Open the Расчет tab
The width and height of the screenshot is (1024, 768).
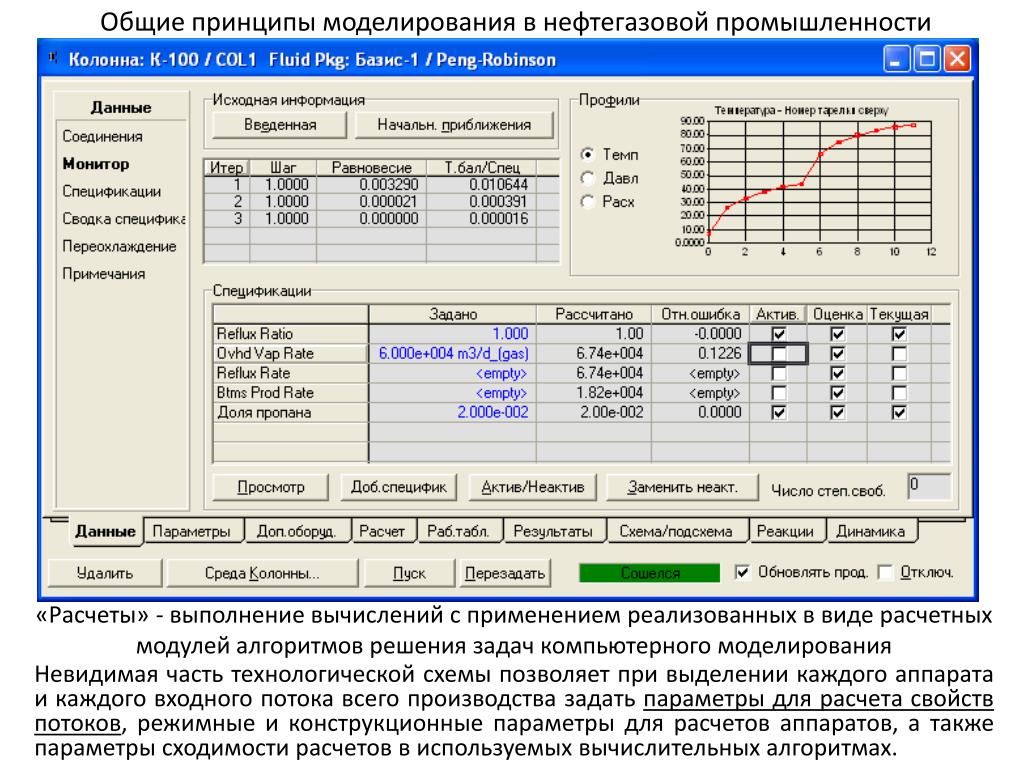click(x=382, y=532)
